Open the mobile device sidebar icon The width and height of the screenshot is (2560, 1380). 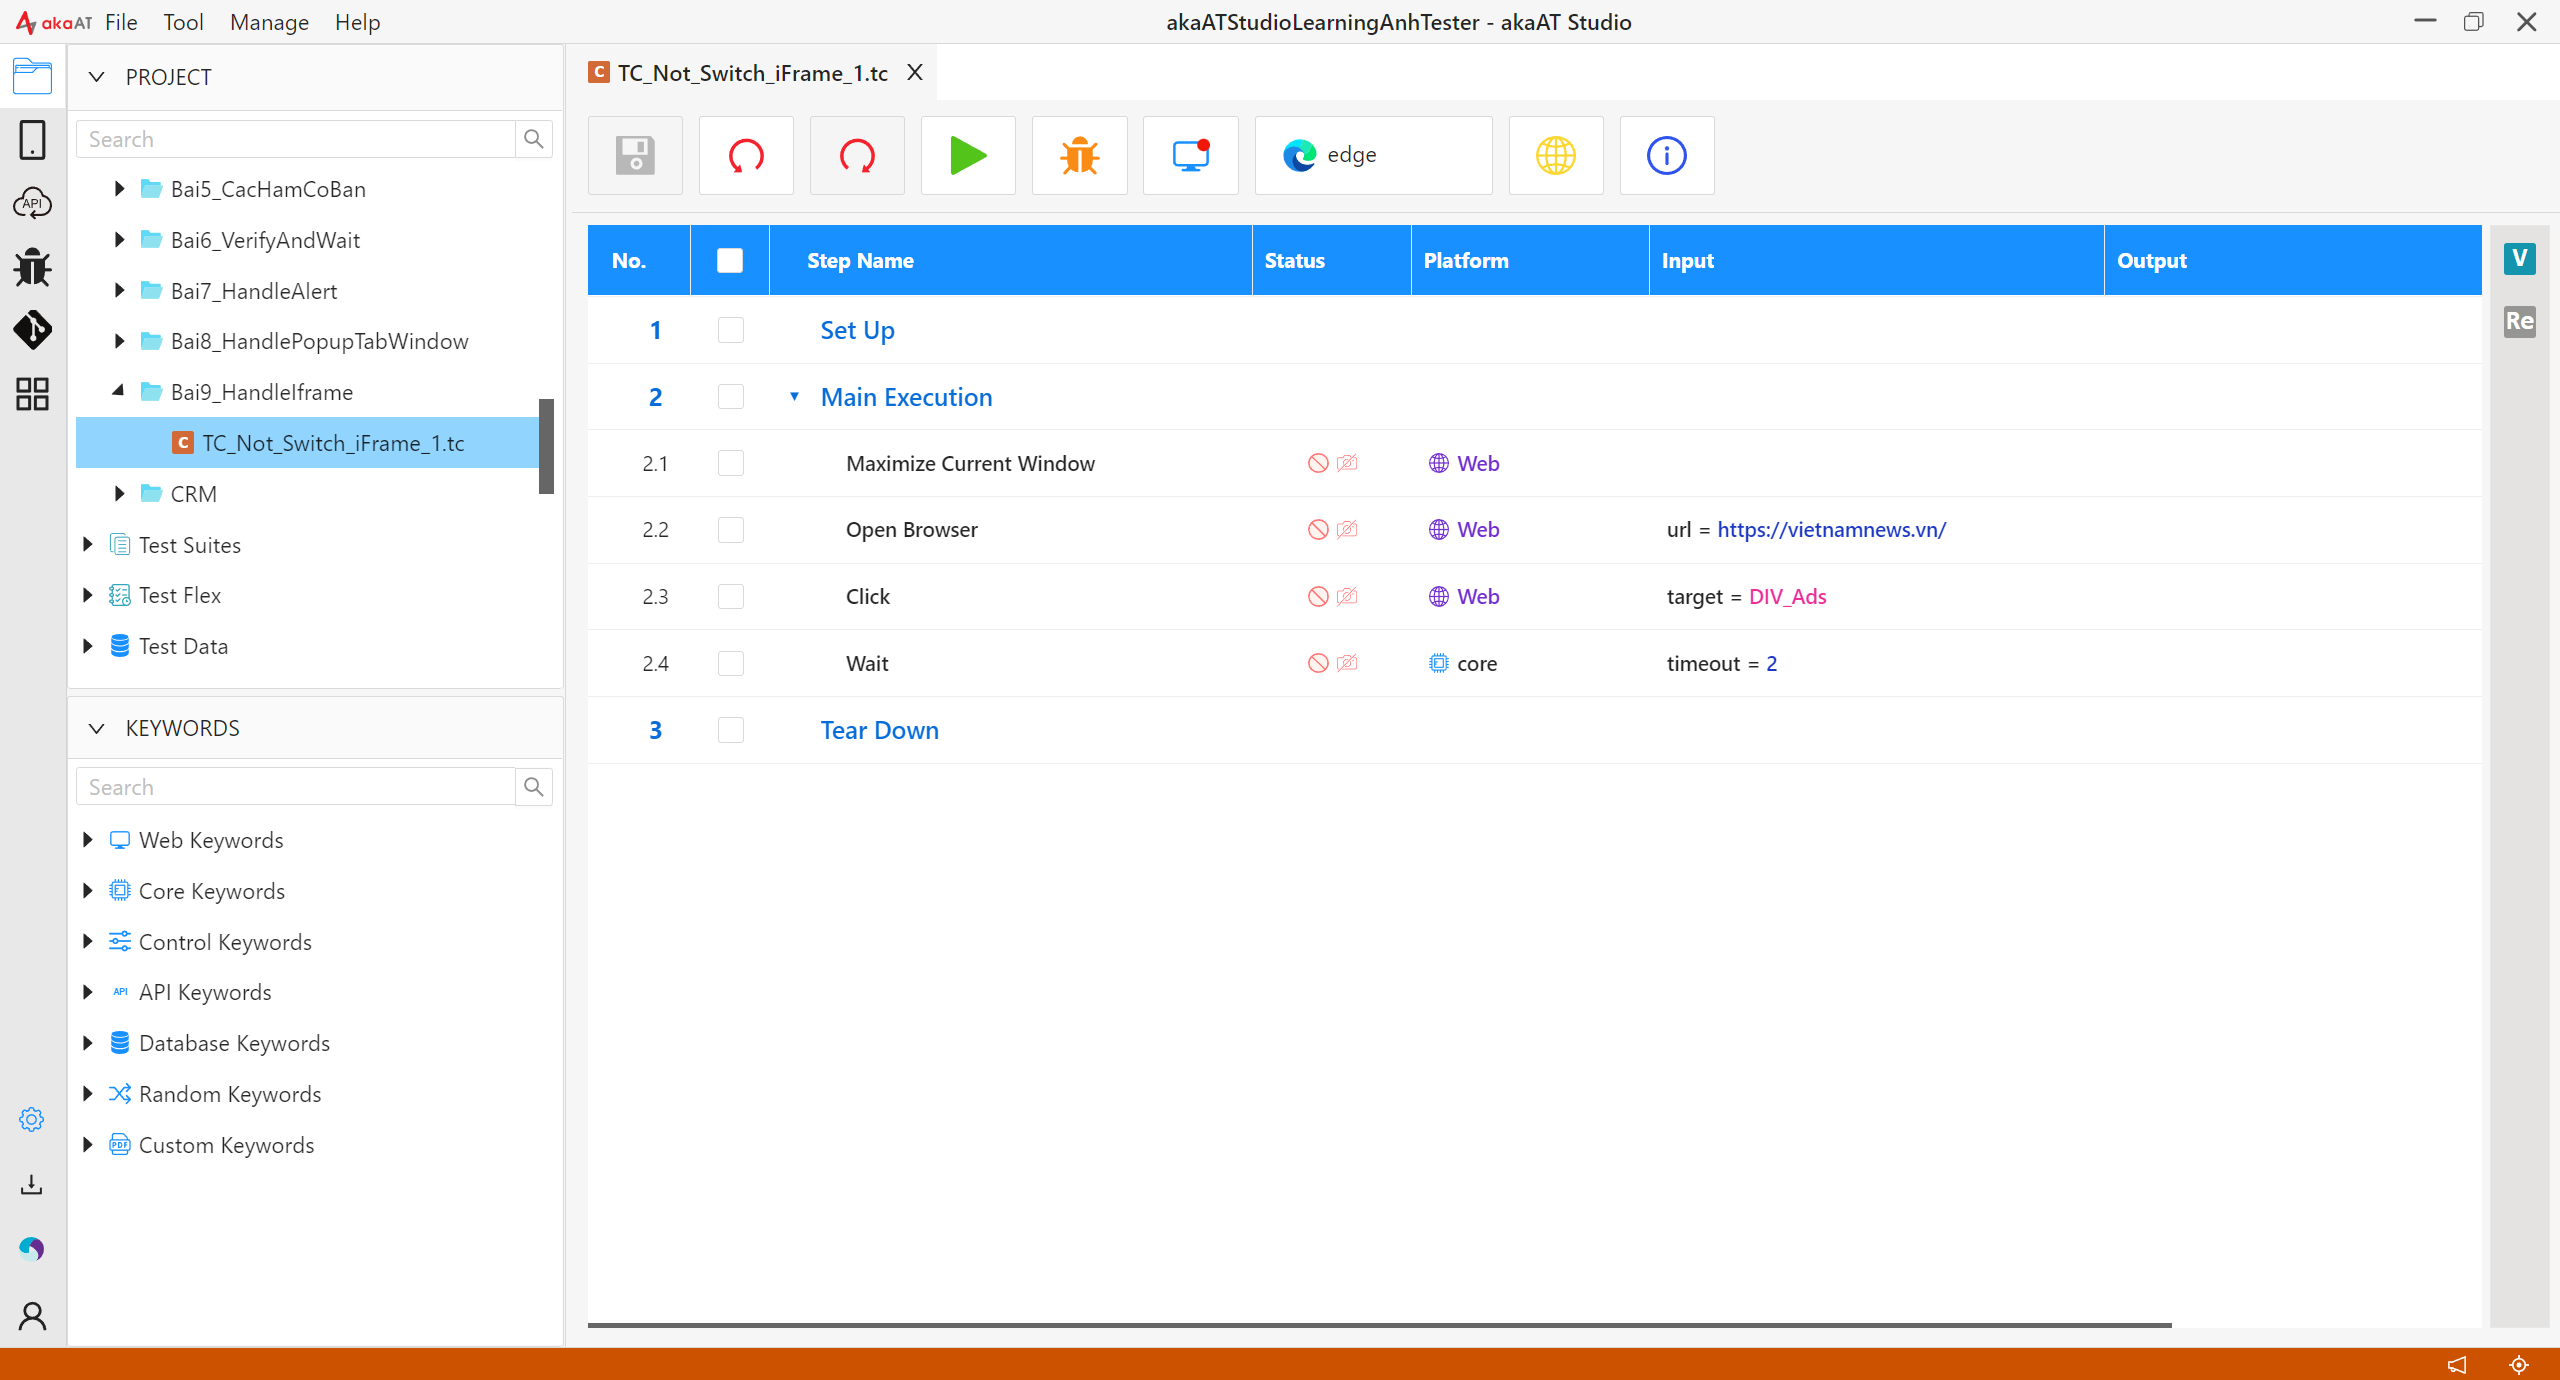point(32,140)
